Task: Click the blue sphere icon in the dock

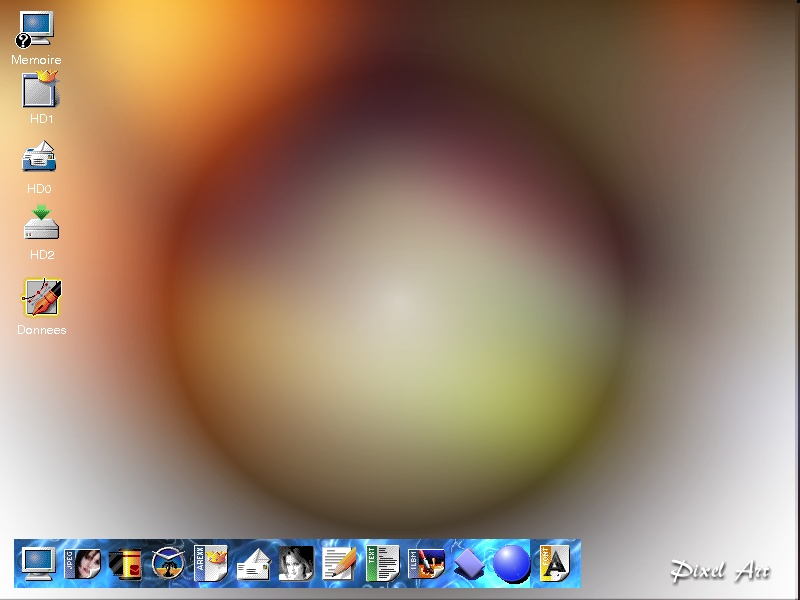Action: pos(510,565)
